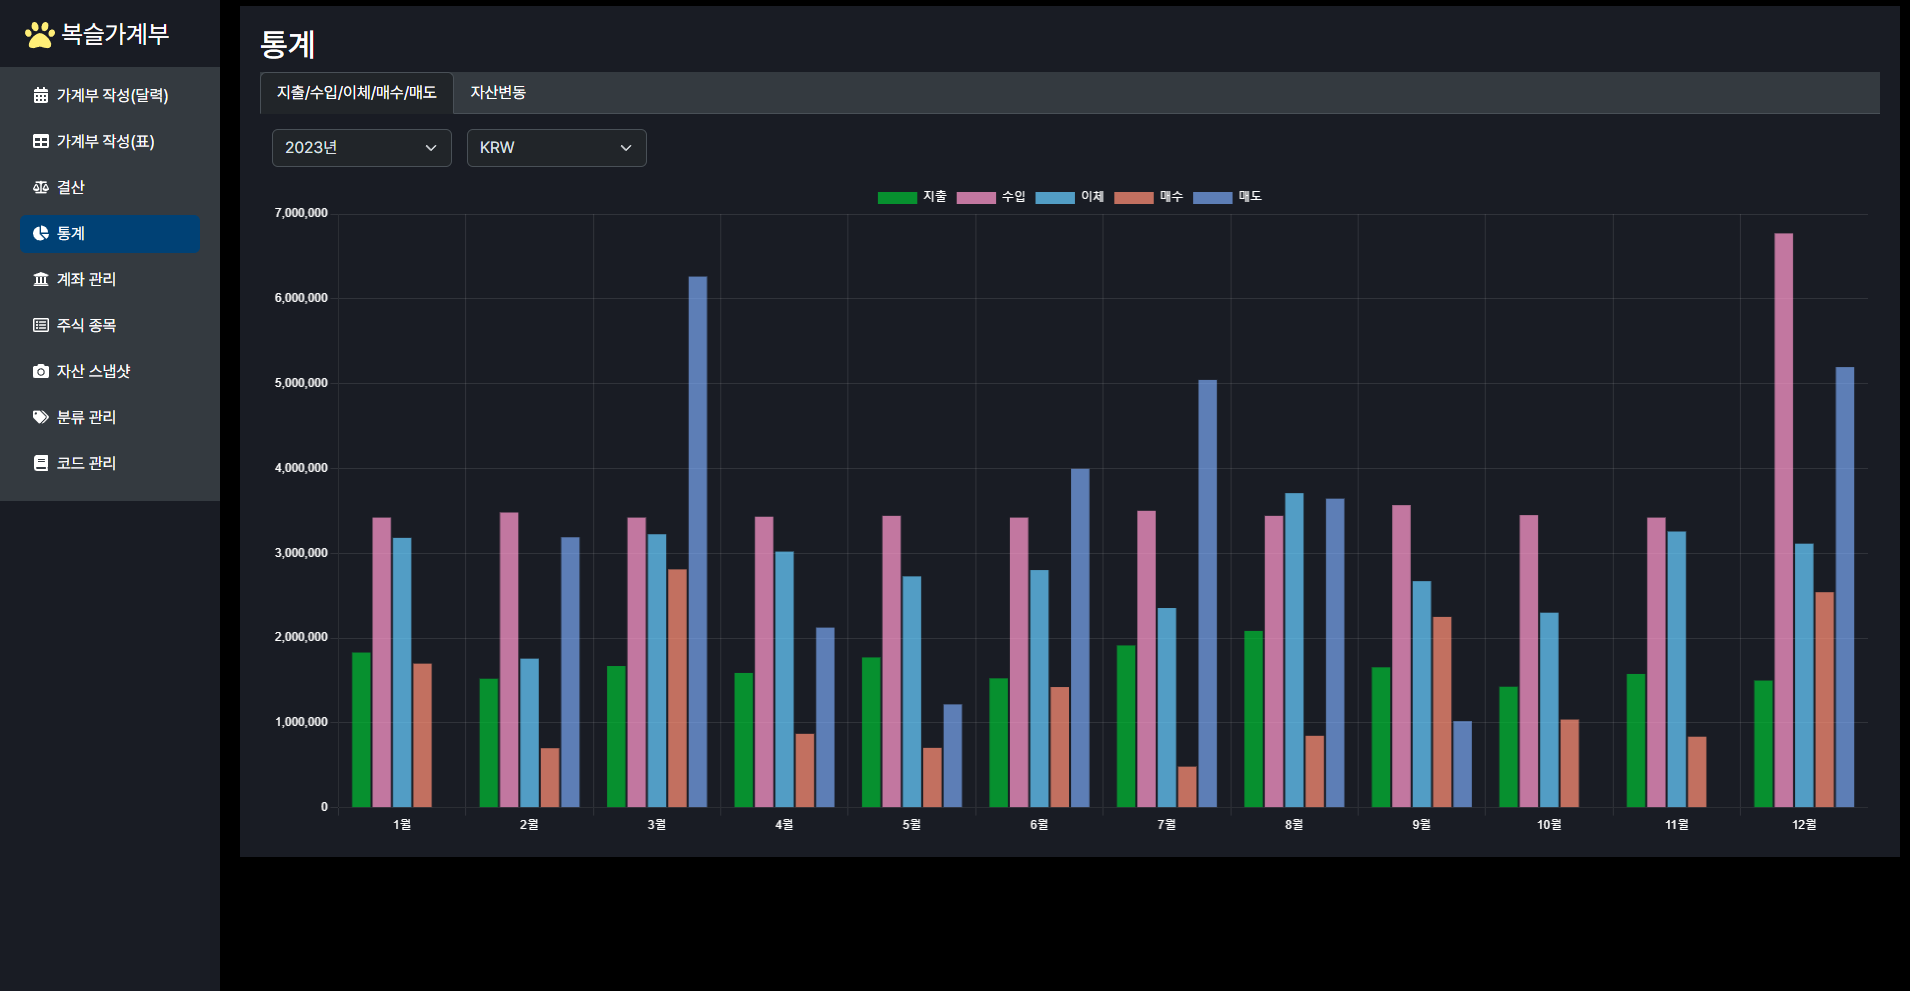Toggle the 매수 legend series
This screenshot has height=991, width=1910.
point(1149,197)
